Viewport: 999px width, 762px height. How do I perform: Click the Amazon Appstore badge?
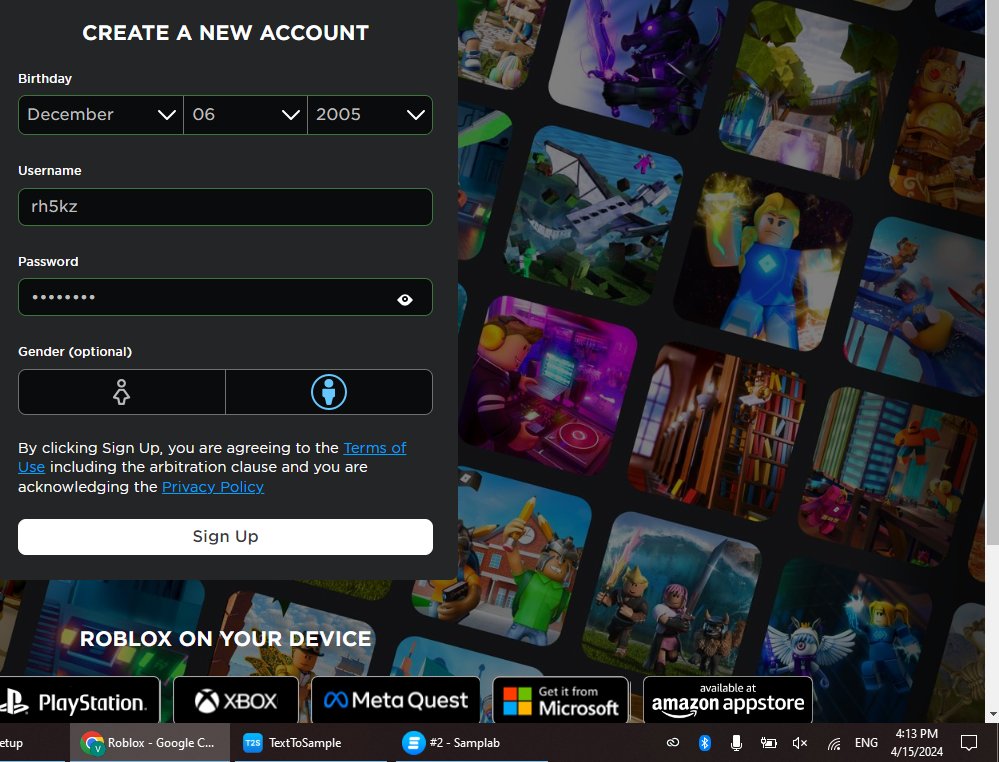tap(728, 700)
